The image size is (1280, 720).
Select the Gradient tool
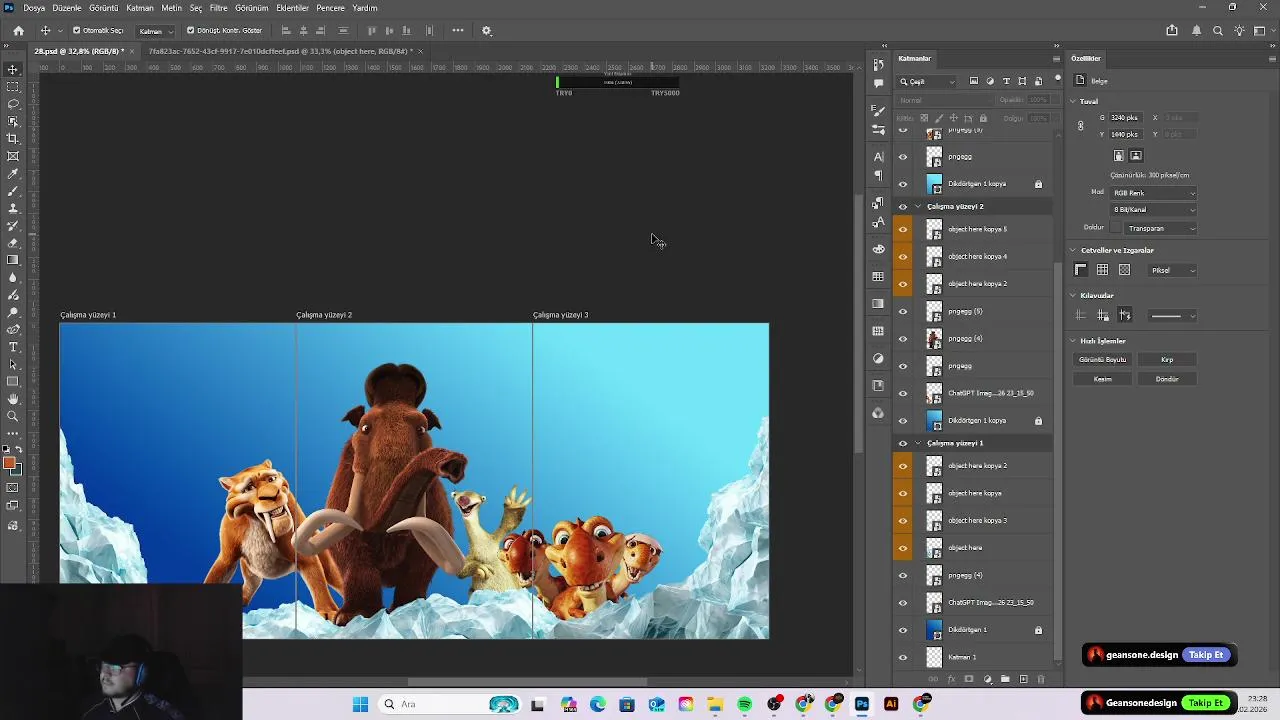click(13, 260)
